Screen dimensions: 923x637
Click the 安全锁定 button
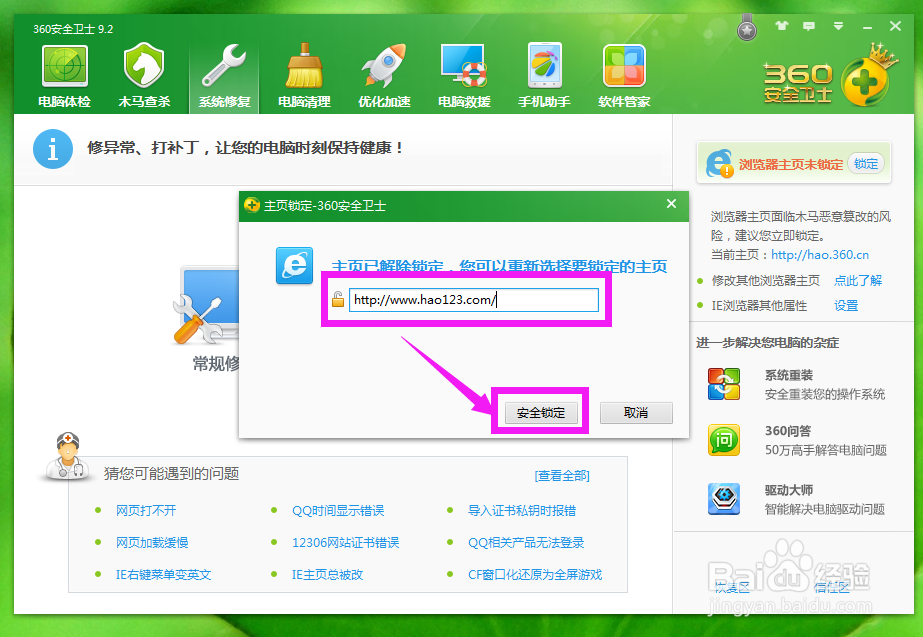click(541, 413)
